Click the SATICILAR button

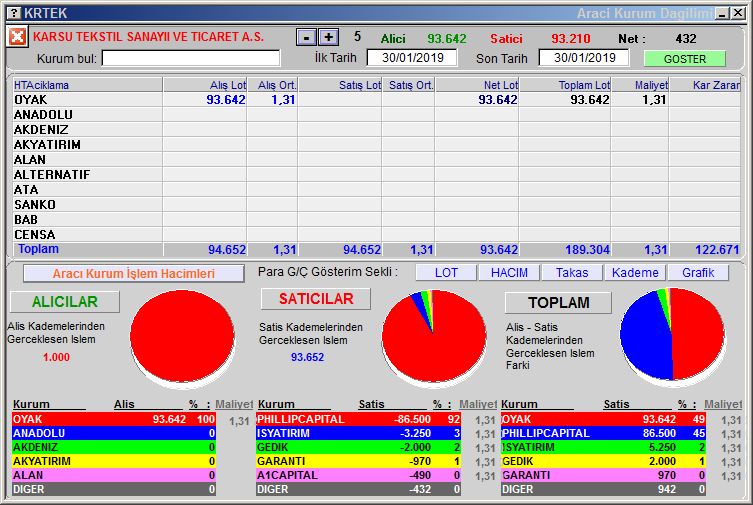click(316, 299)
